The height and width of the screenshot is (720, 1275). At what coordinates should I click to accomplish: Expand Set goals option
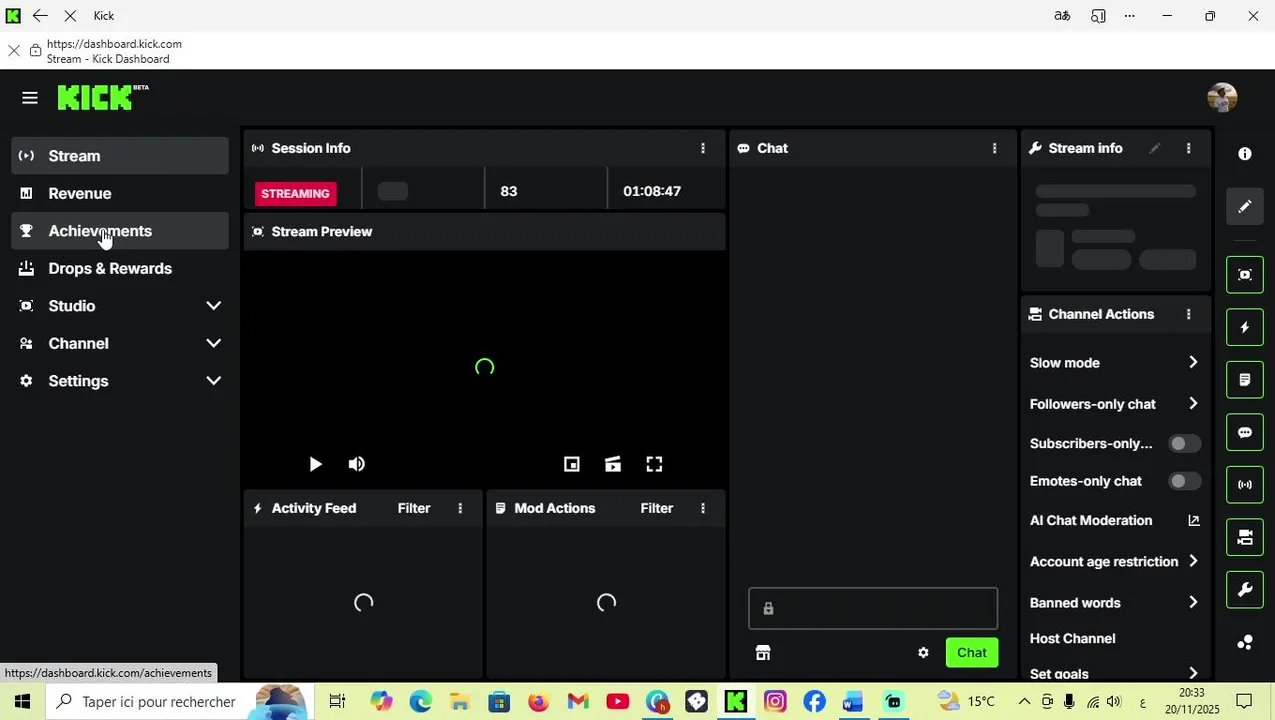pos(1115,674)
